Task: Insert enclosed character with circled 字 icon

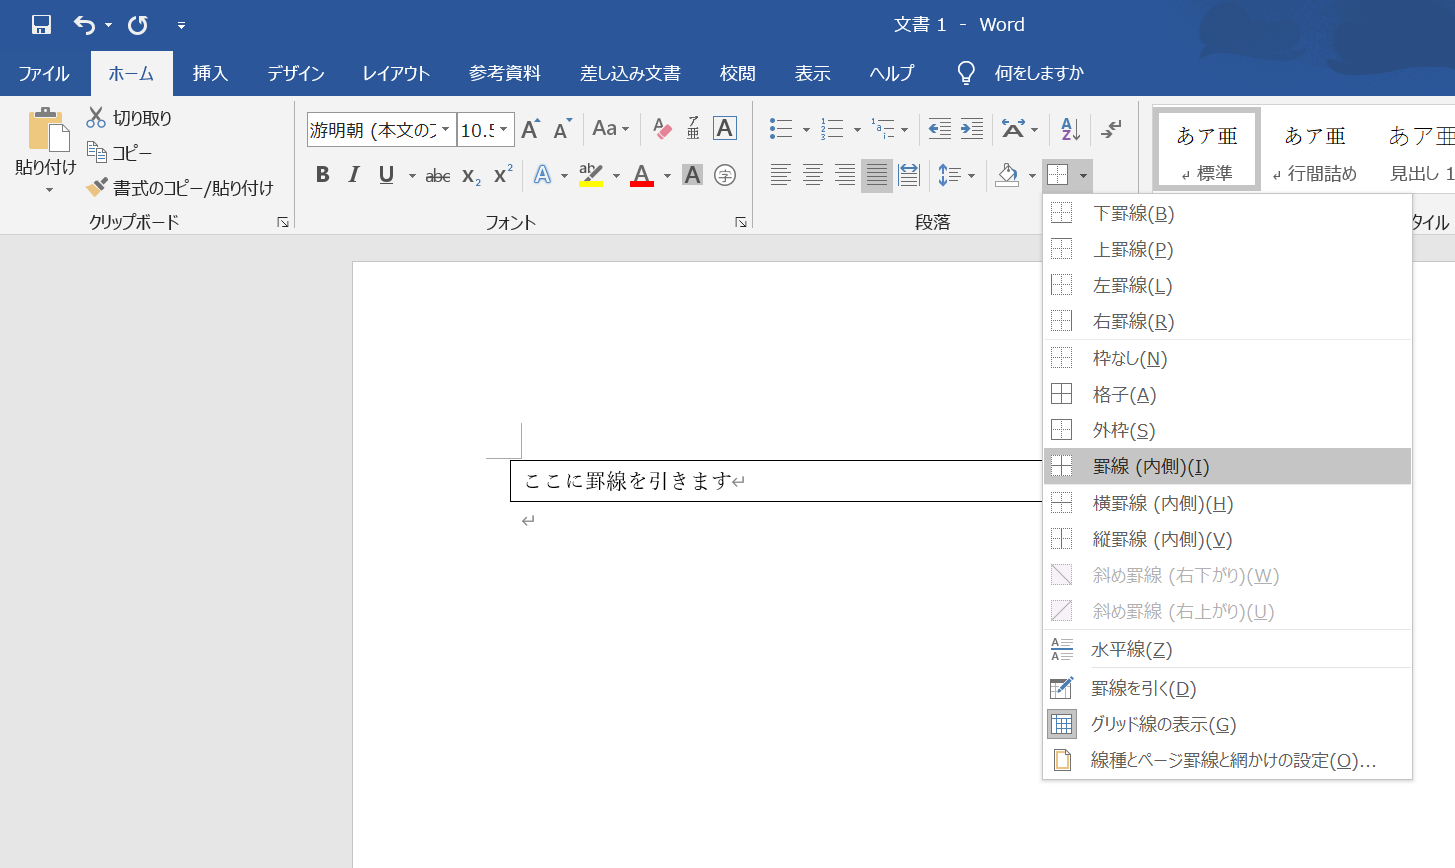Action: (725, 175)
